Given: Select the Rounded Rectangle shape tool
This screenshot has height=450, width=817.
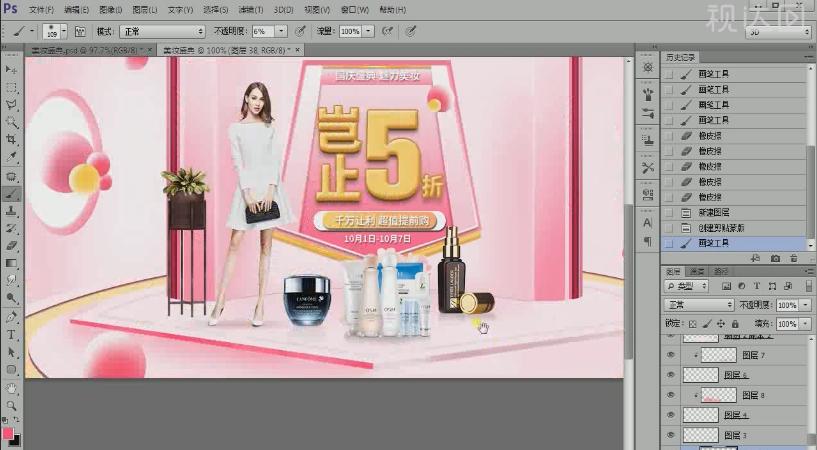Looking at the screenshot, I should (x=11, y=370).
